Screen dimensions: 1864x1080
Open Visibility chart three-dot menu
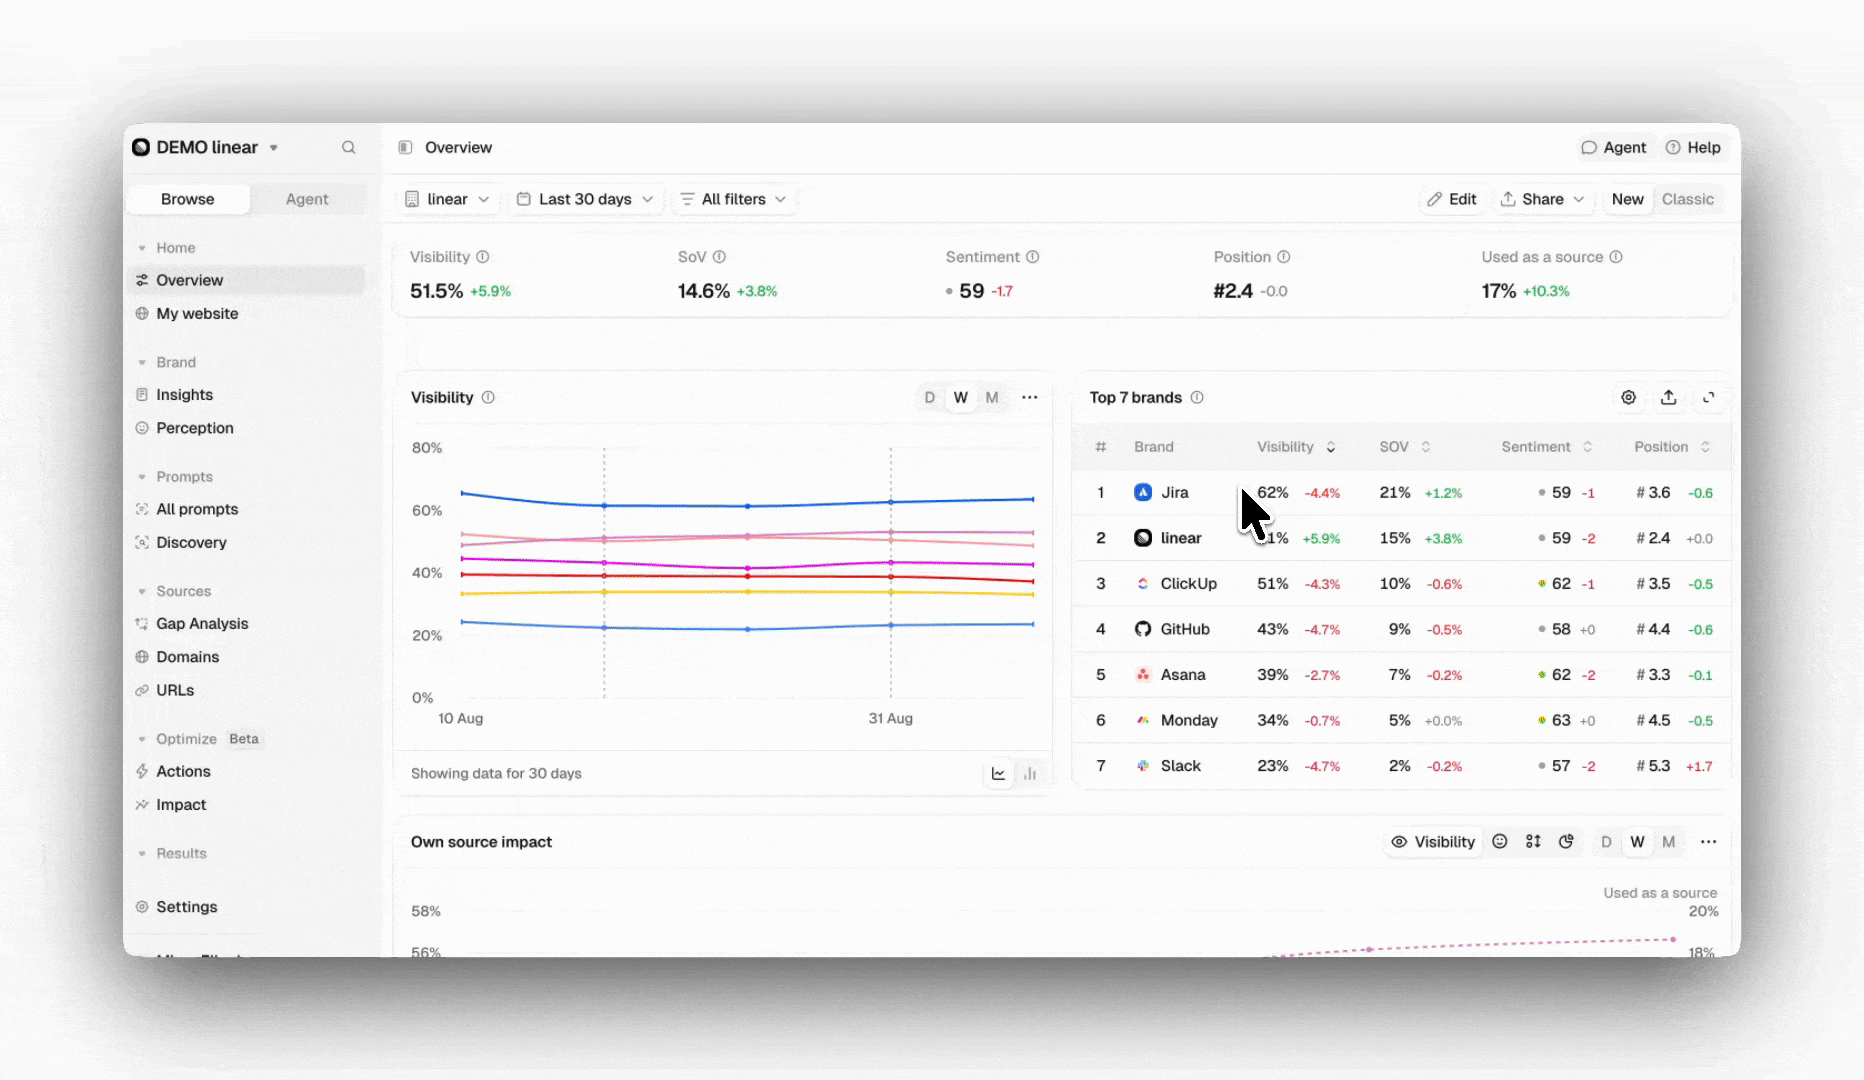pyautogui.click(x=1029, y=397)
